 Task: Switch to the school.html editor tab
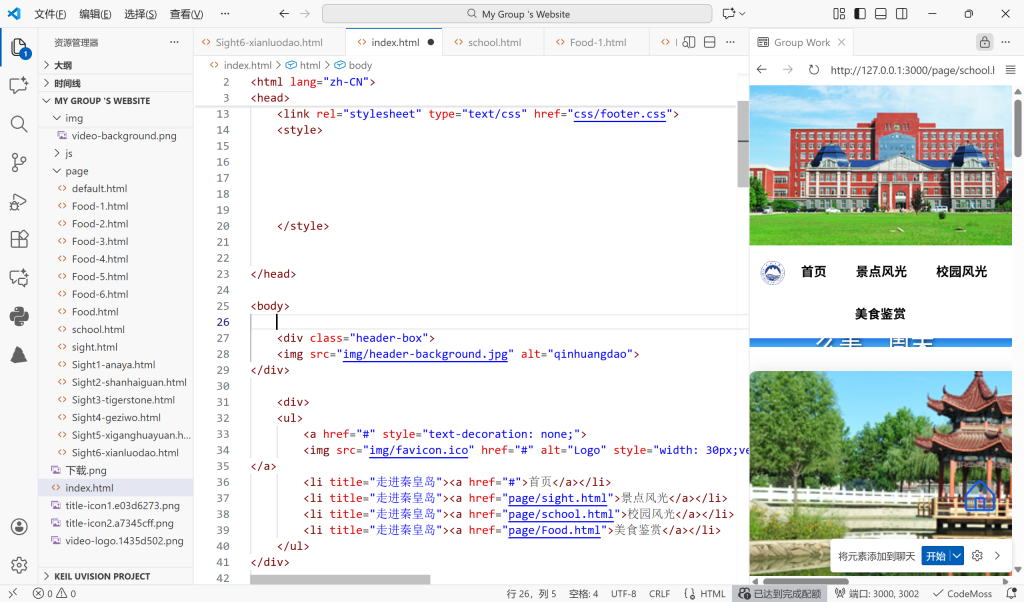click(494, 43)
